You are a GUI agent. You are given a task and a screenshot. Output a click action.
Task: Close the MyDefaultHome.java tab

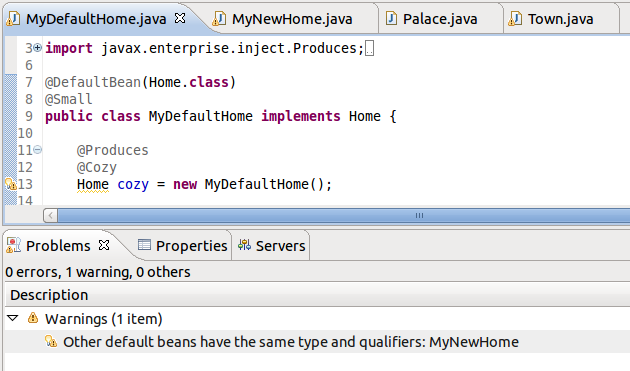coord(180,18)
